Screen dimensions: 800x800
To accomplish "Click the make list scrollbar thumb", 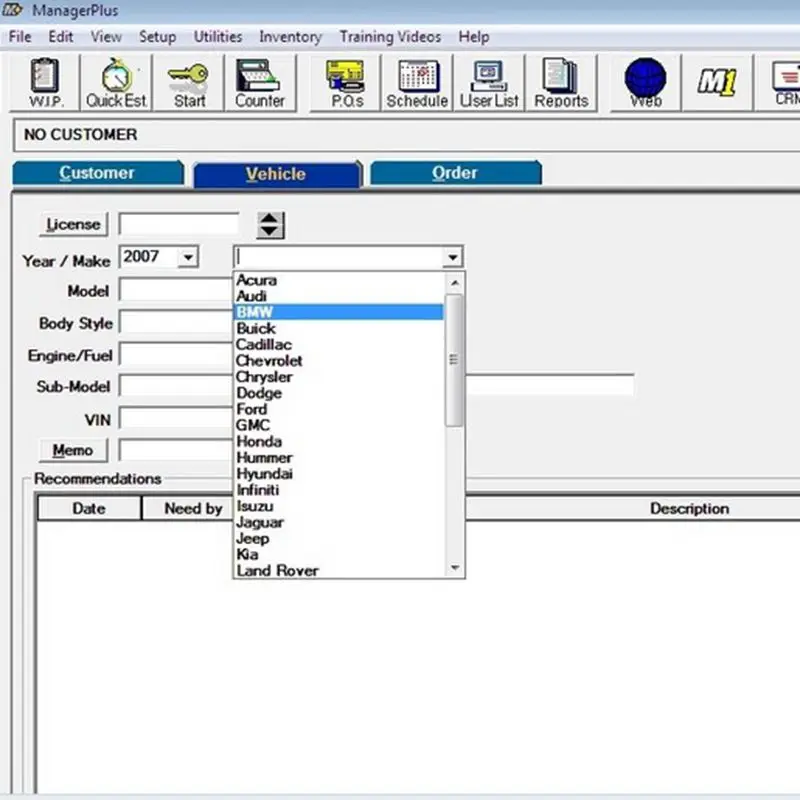I will 454,360.
